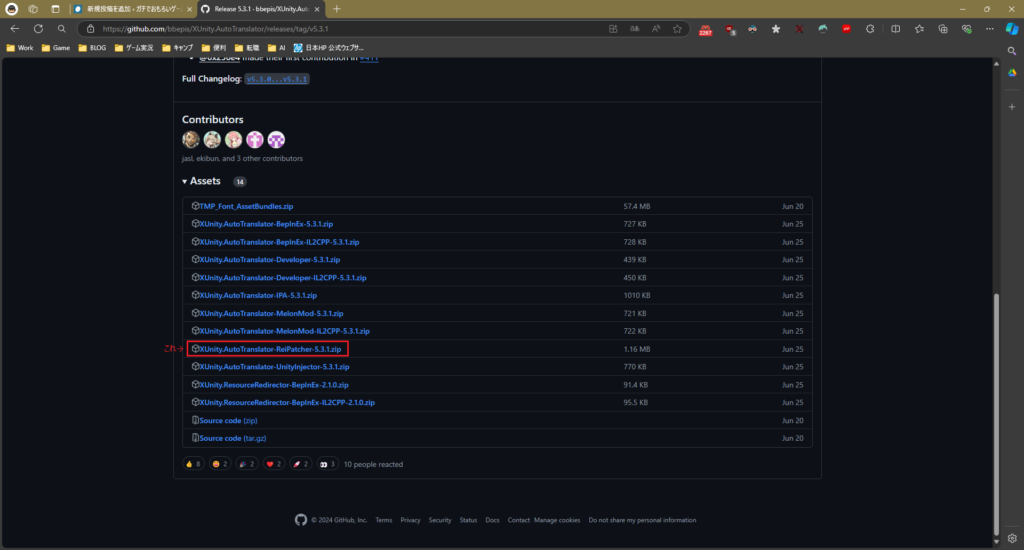The width and height of the screenshot is (1024, 550).
Task: Download XUnity.AutoTranslator-BepInEx-5.3.1.zip
Action: pyautogui.click(x=266, y=224)
